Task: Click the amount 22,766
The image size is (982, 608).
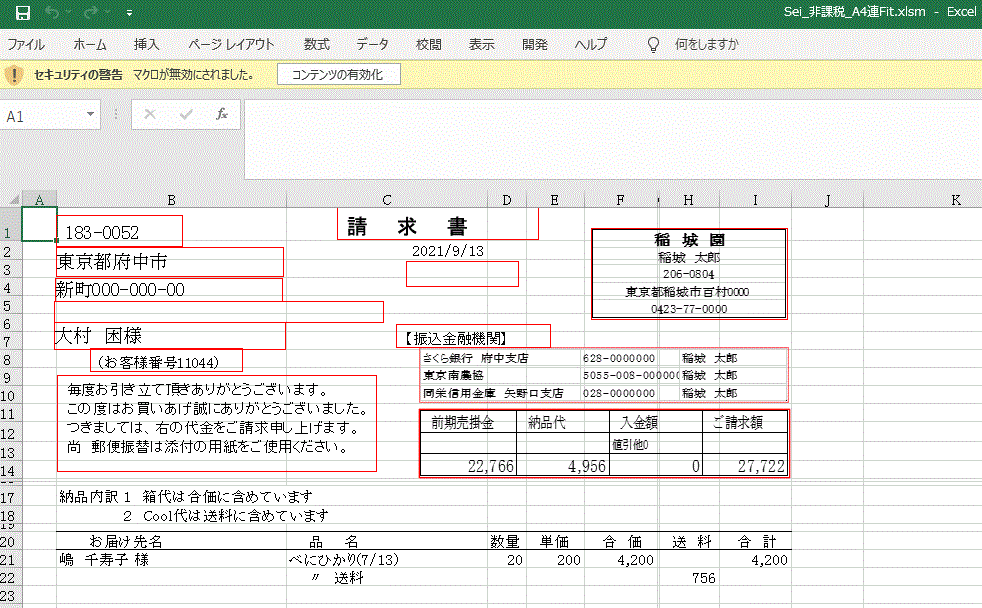Action: pyautogui.click(x=490, y=466)
